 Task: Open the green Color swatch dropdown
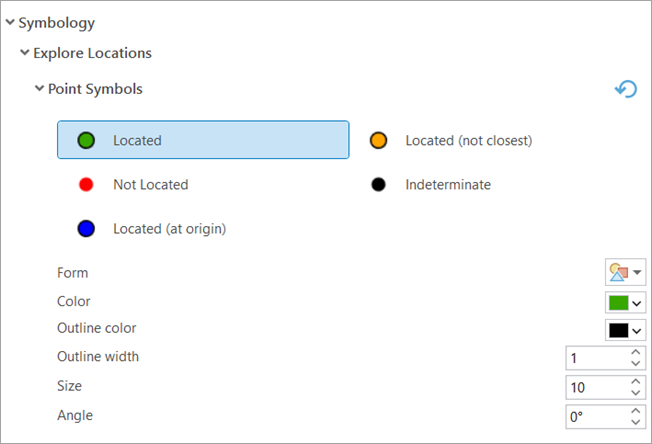[x=625, y=303]
